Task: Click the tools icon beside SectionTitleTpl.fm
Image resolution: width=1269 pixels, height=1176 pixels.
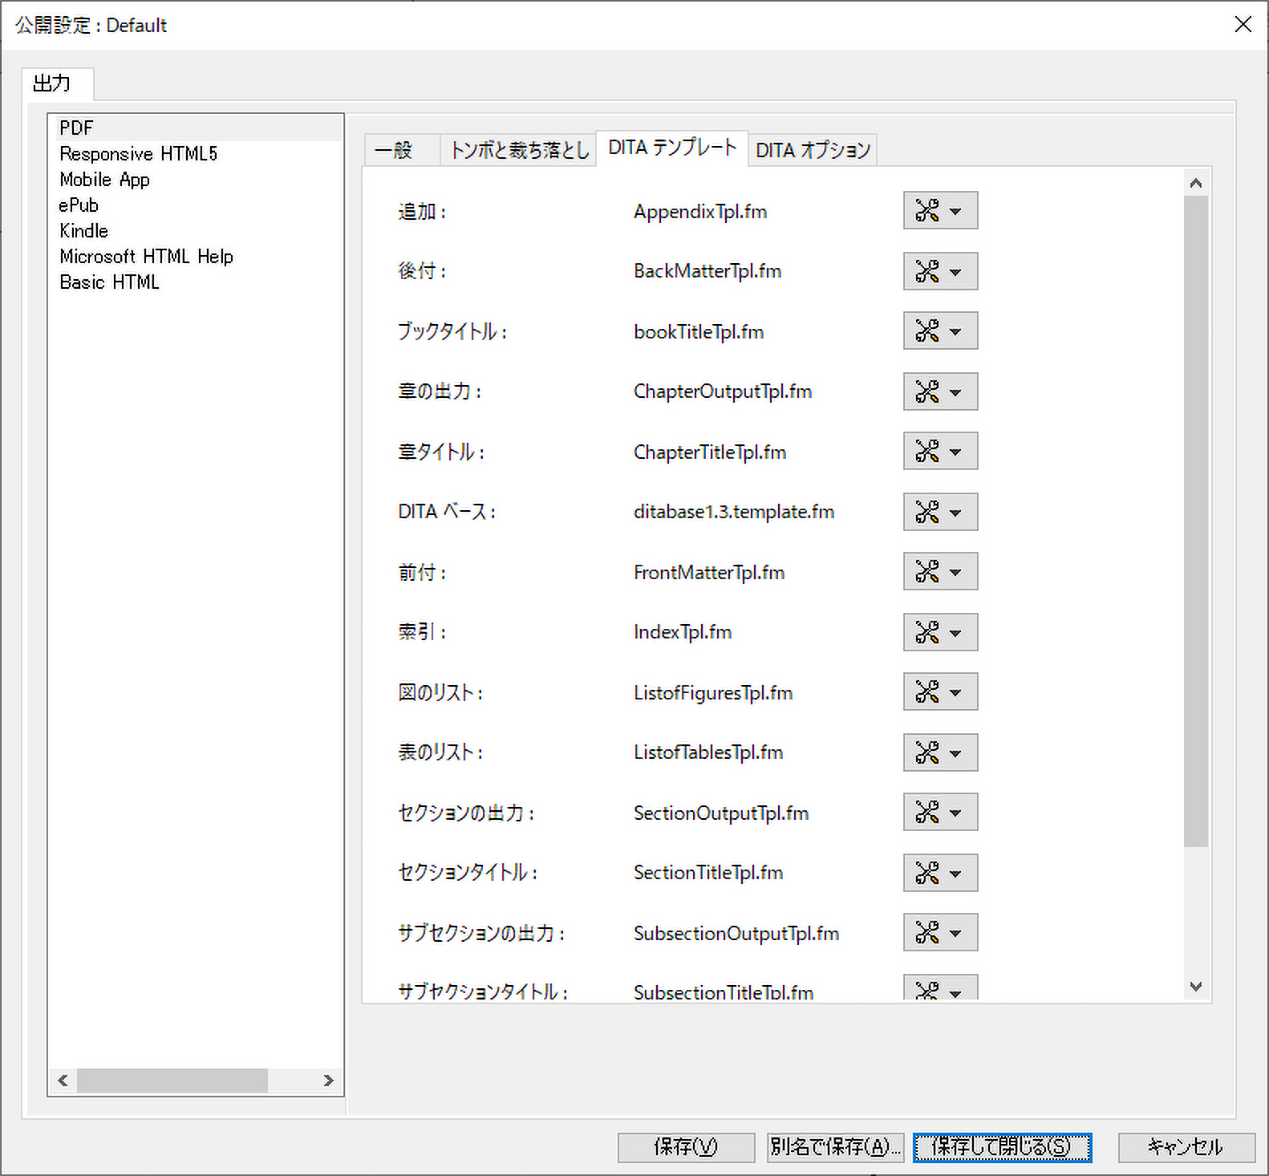Action: click(x=927, y=873)
